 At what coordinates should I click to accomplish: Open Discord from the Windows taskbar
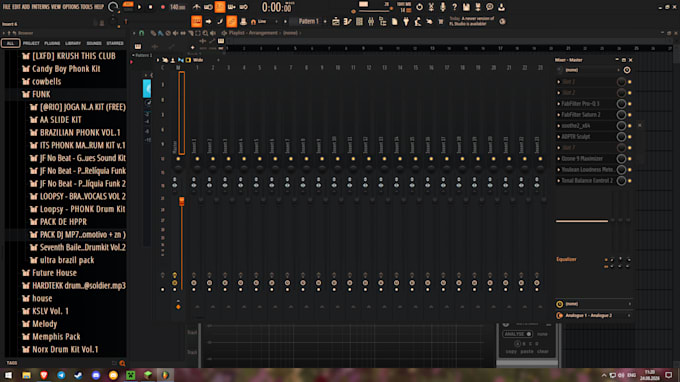(x=96, y=375)
